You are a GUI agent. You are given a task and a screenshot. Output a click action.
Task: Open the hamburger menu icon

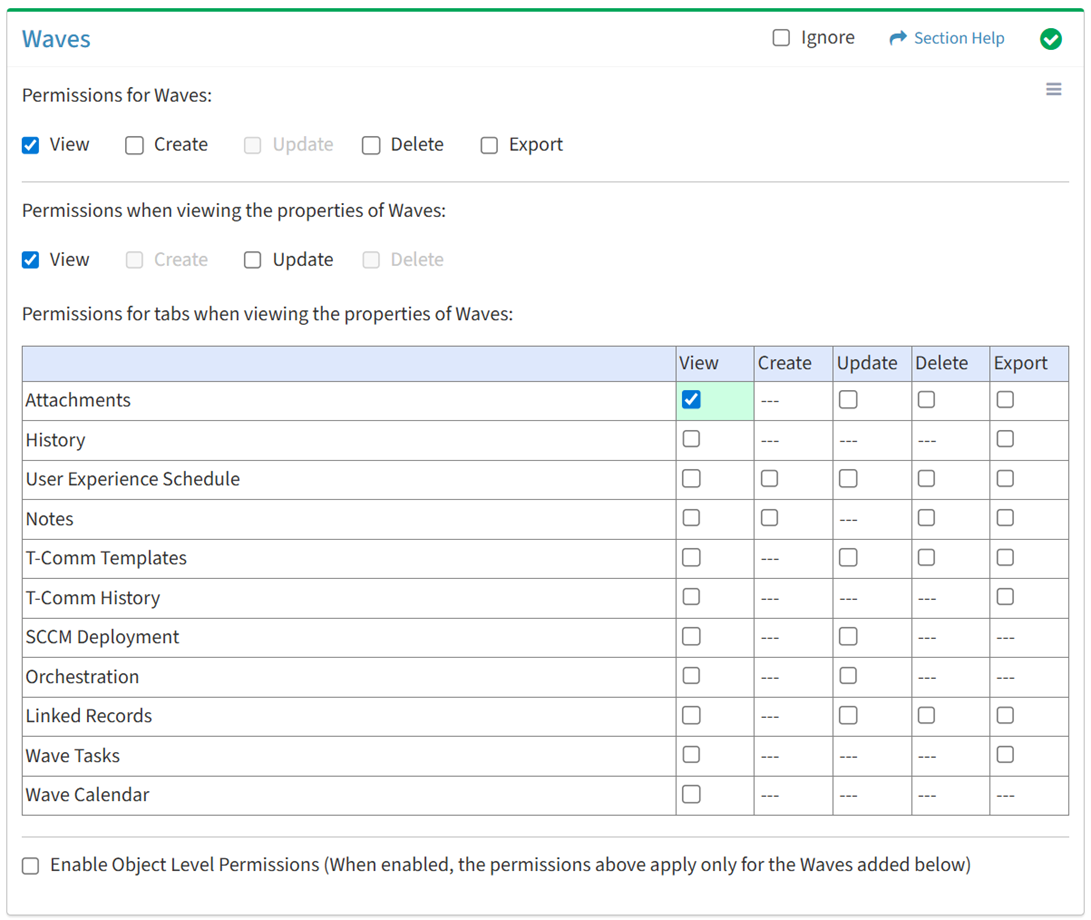1053,90
